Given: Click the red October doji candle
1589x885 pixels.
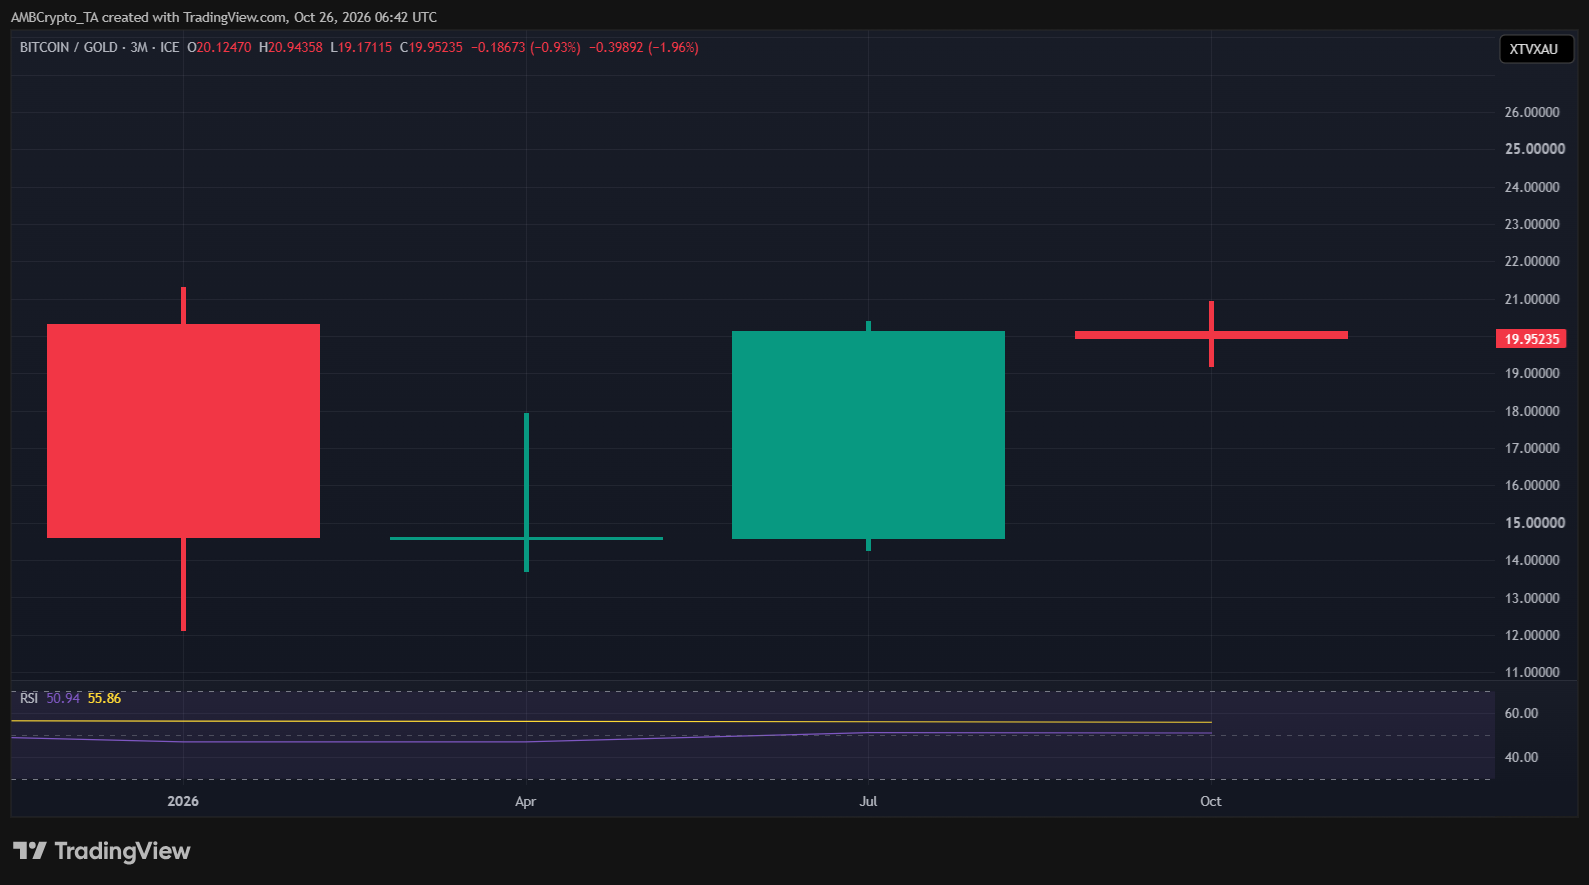Looking at the screenshot, I should [x=1211, y=335].
